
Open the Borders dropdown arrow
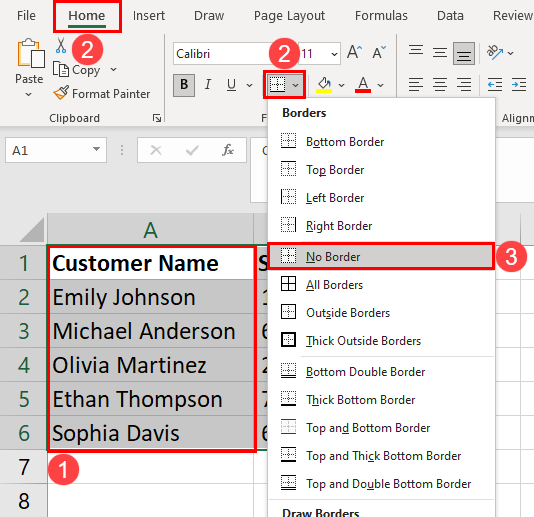[x=296, y=85]
